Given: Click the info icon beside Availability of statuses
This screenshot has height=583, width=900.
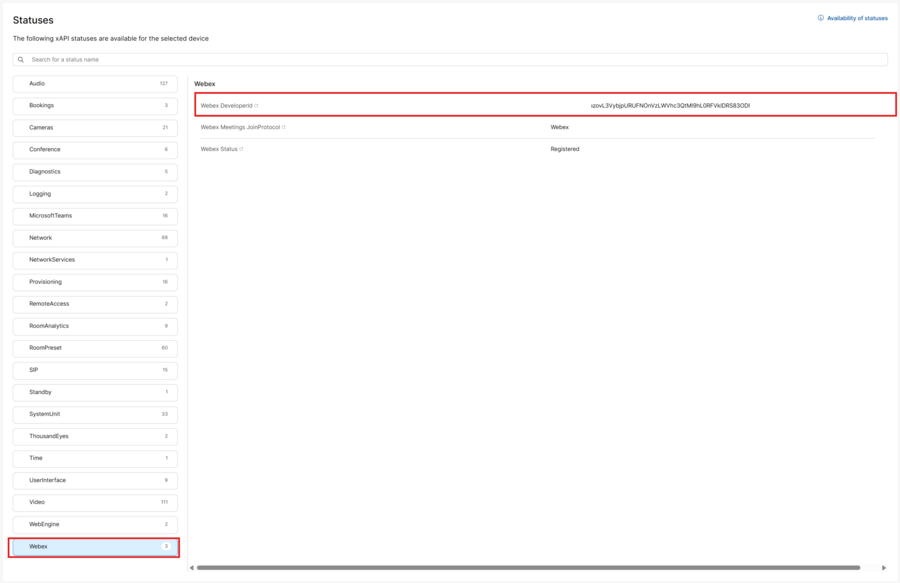Looking at the screenshot, I should [821, 18].
